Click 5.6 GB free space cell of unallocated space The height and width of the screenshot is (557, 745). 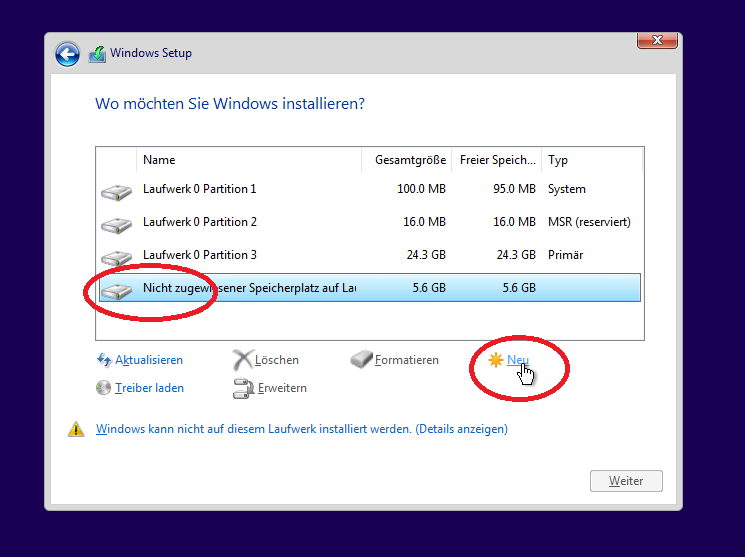pyautogui.click(x=519, y=288)
